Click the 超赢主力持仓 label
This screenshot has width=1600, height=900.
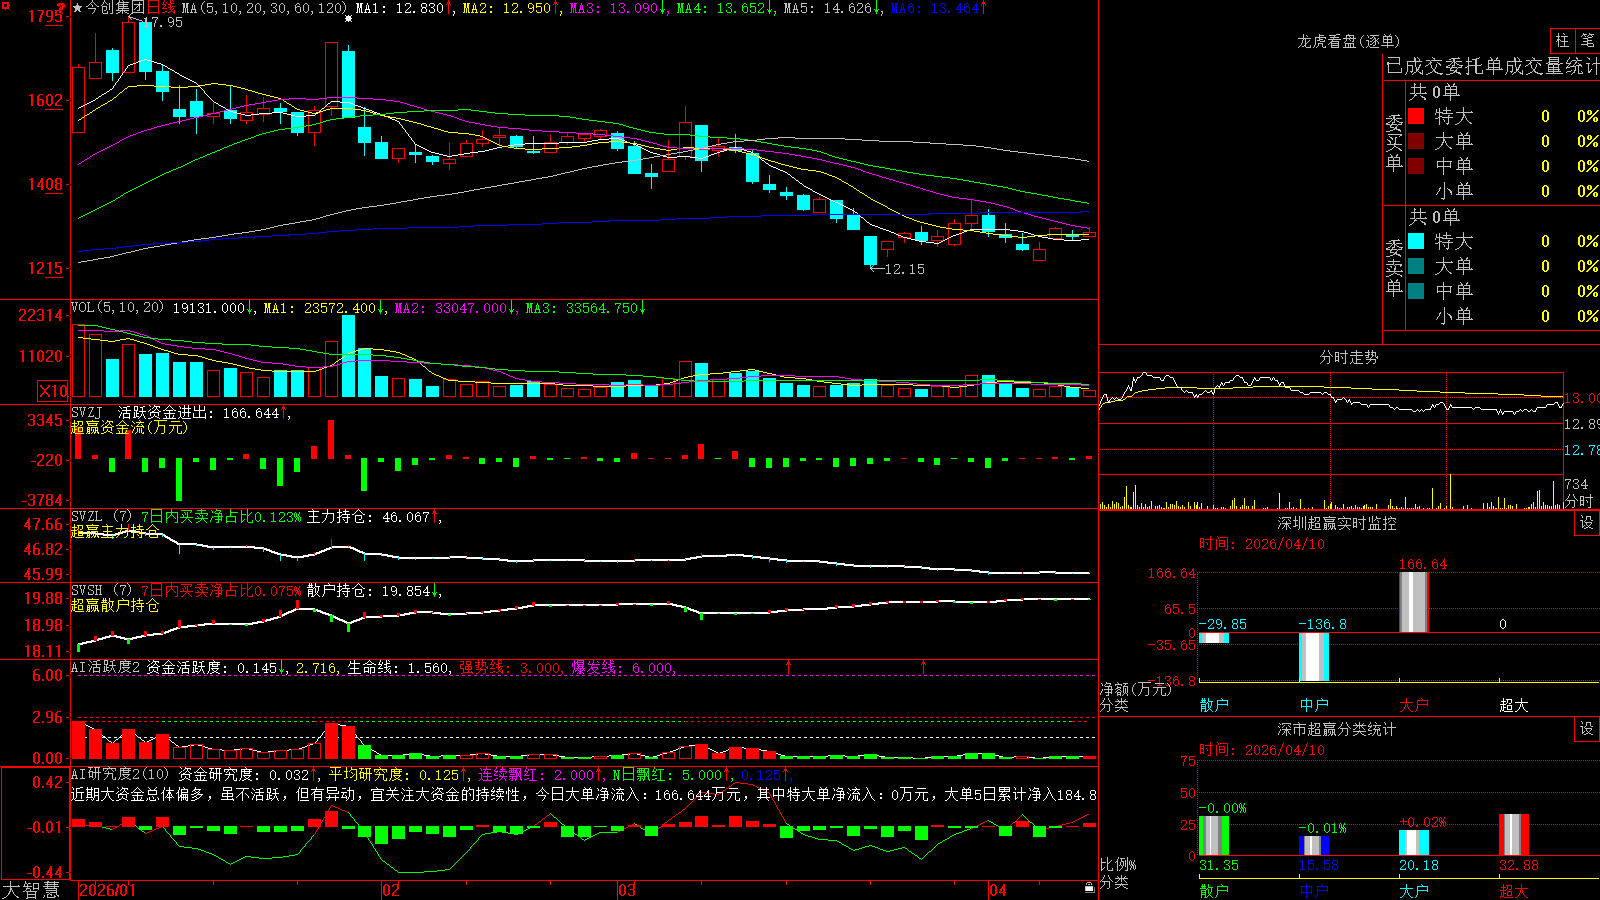(115, 531)
